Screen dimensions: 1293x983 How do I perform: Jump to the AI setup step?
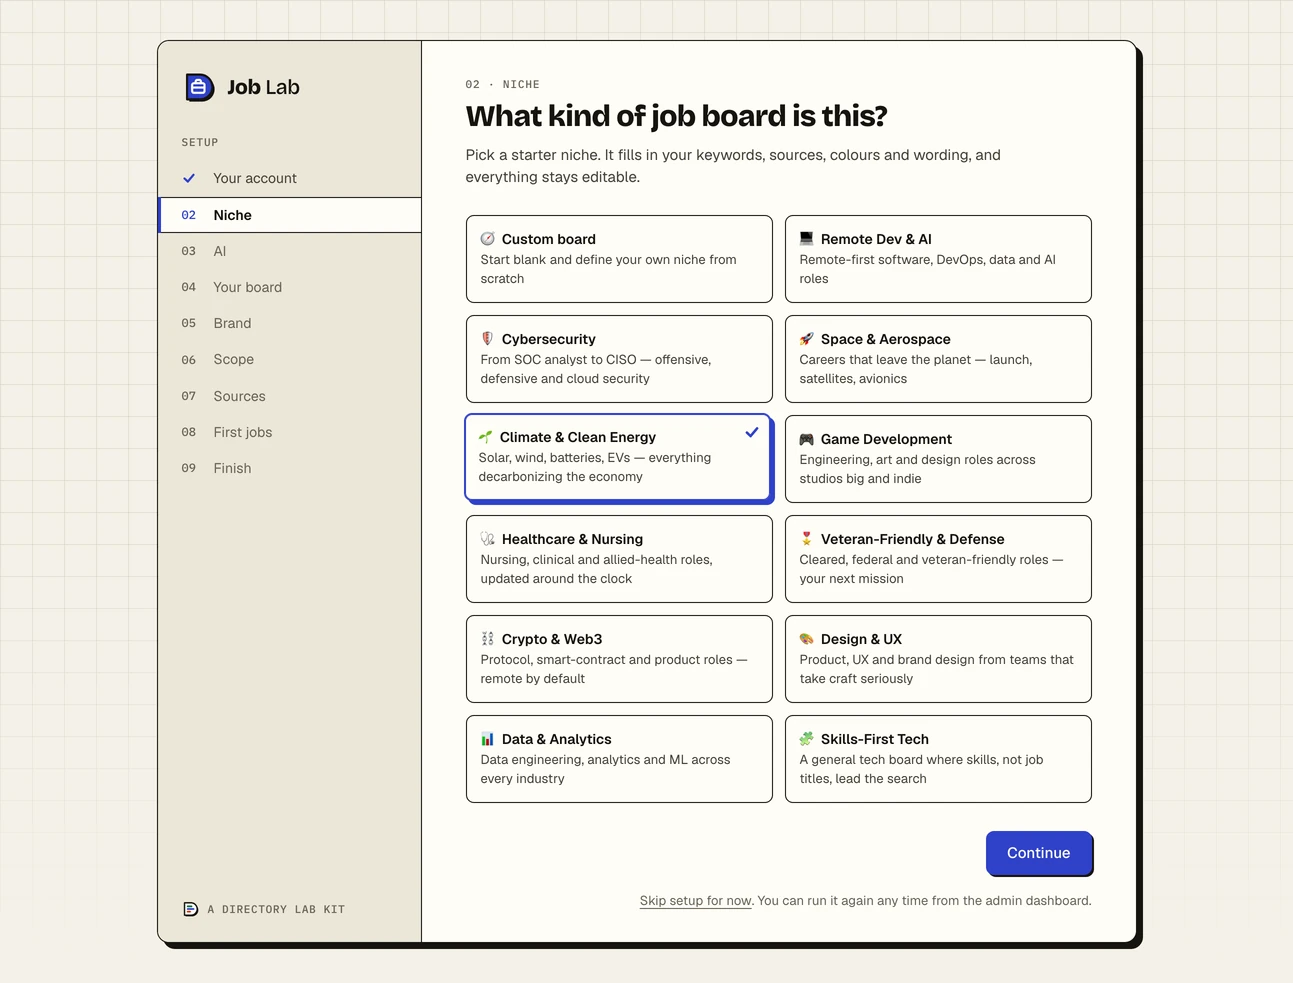pos(290,251)
